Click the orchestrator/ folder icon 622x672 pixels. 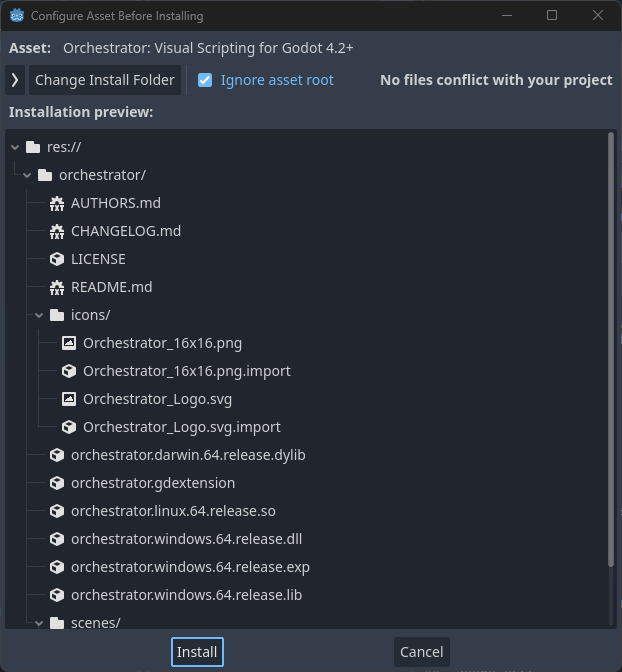[45, 175]
